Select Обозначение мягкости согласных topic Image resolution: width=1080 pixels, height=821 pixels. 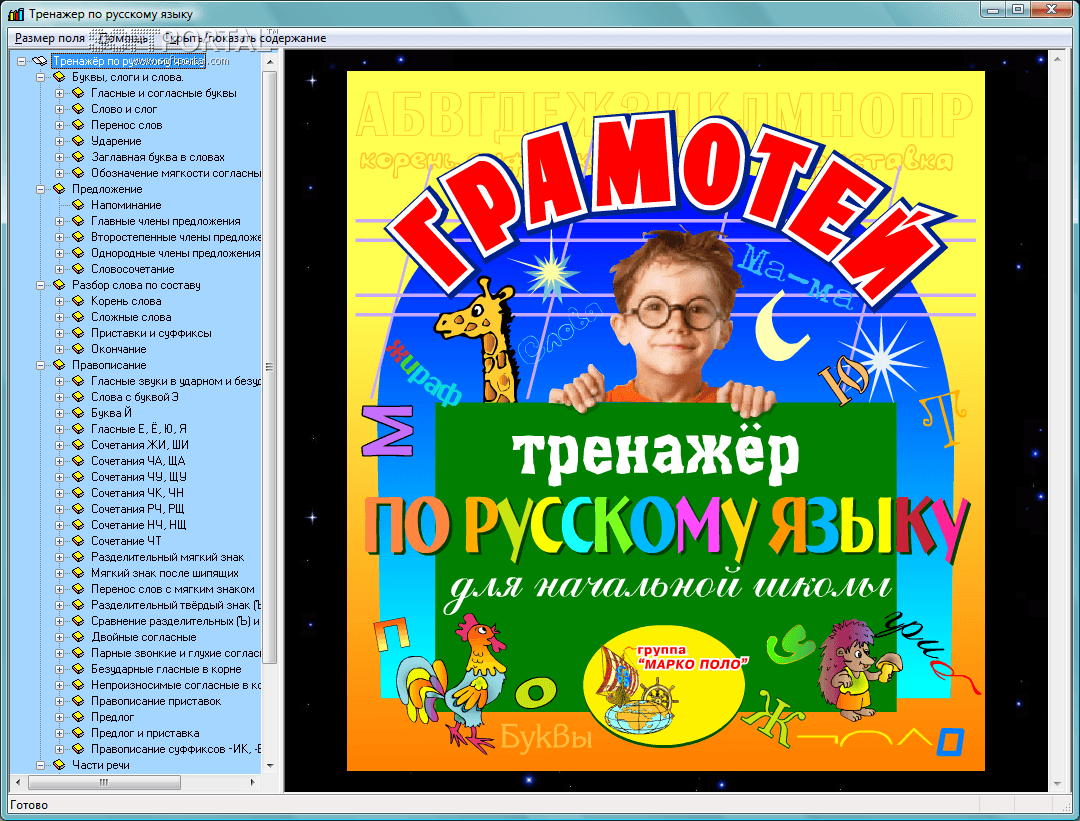tap(176, 173)
